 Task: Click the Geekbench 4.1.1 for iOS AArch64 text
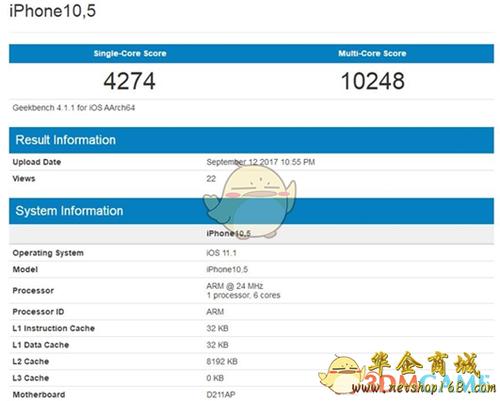click(x=74, y=108)
